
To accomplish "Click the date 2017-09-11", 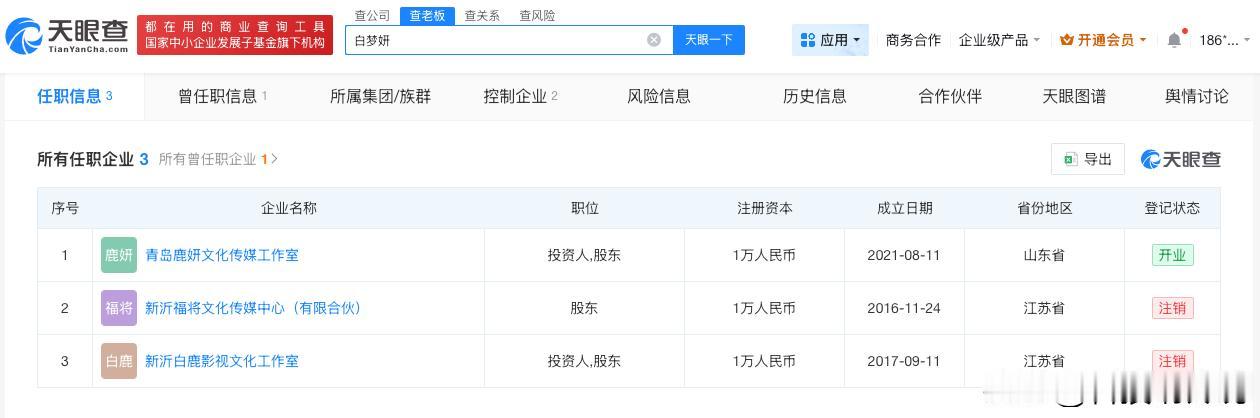I will (x=905, y=361).
